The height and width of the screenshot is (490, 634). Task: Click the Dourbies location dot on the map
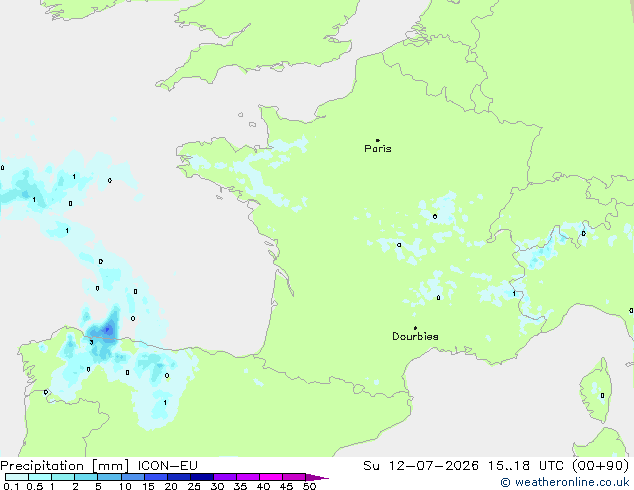click(415, 328)
